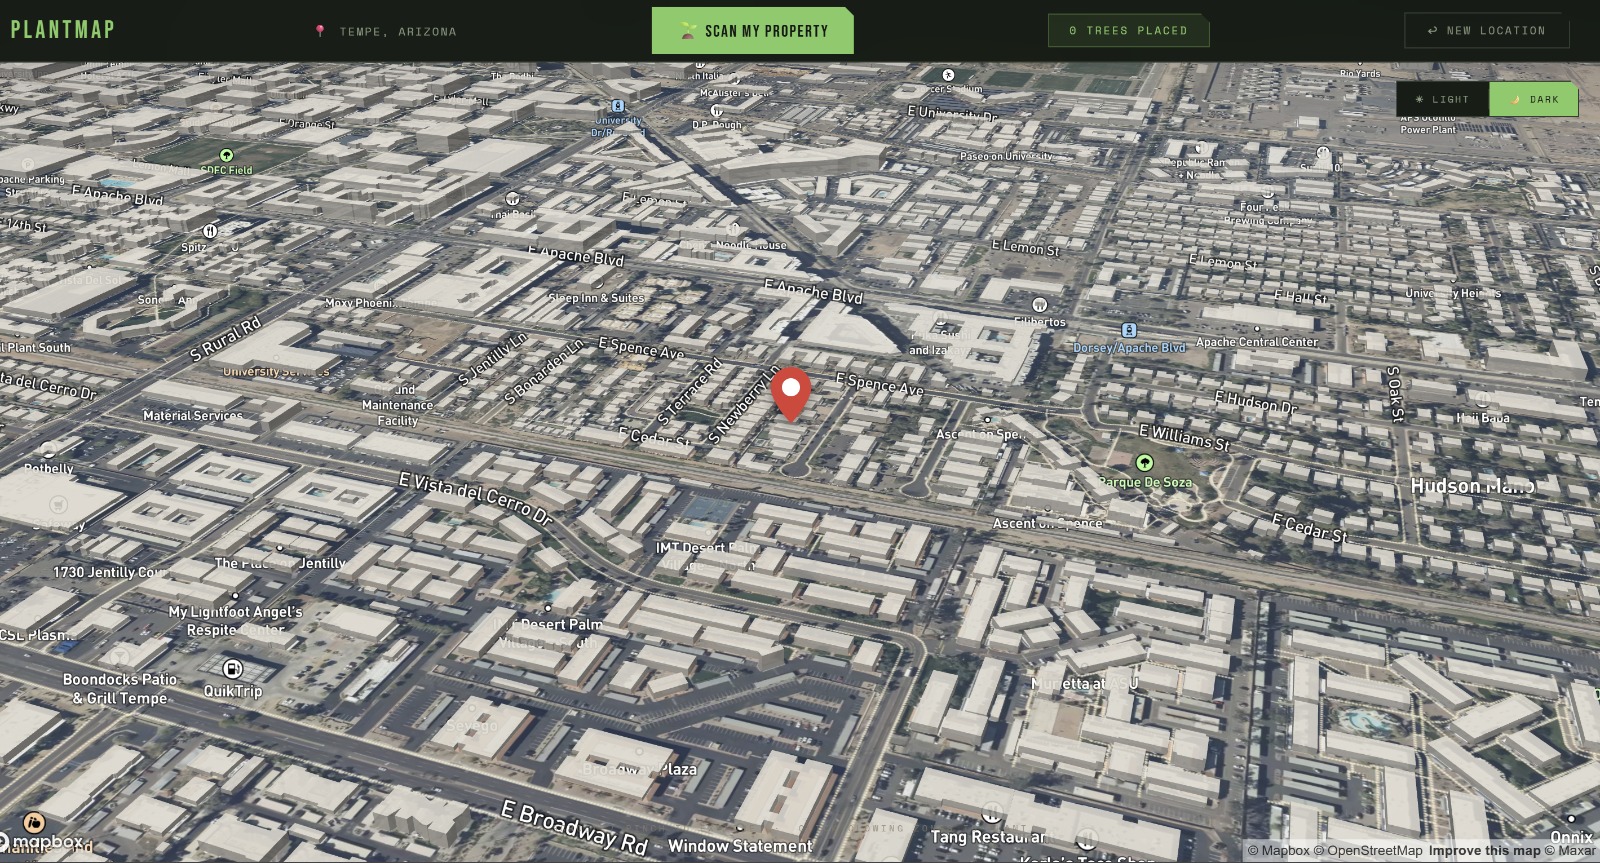
Task: Select the Parque De Soza park icon
Action: pos(1144,463)
